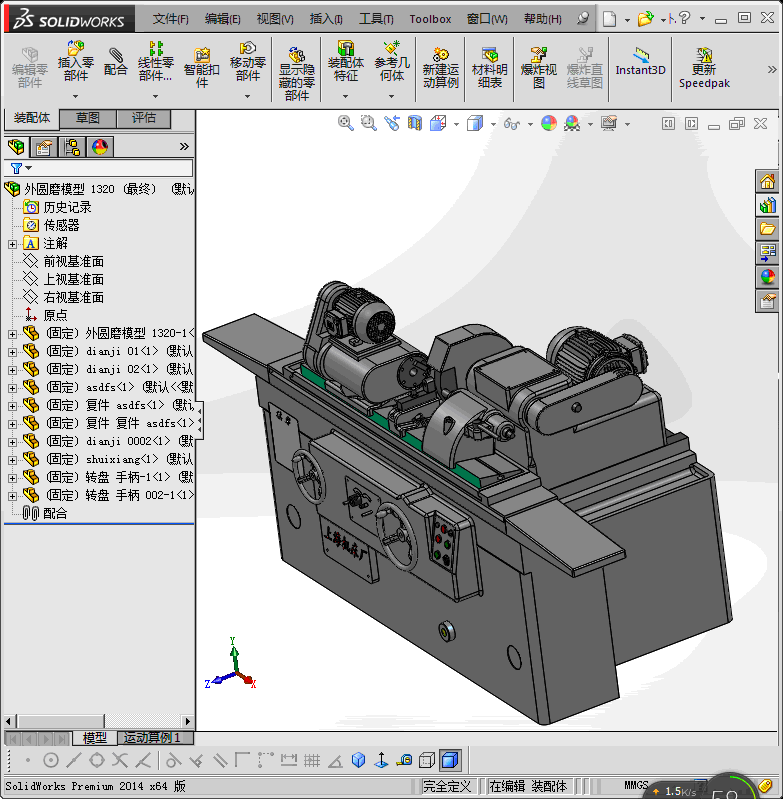Open the New document icon in title bar
This screenshot has height=799, width=783.
coord(609,19)
